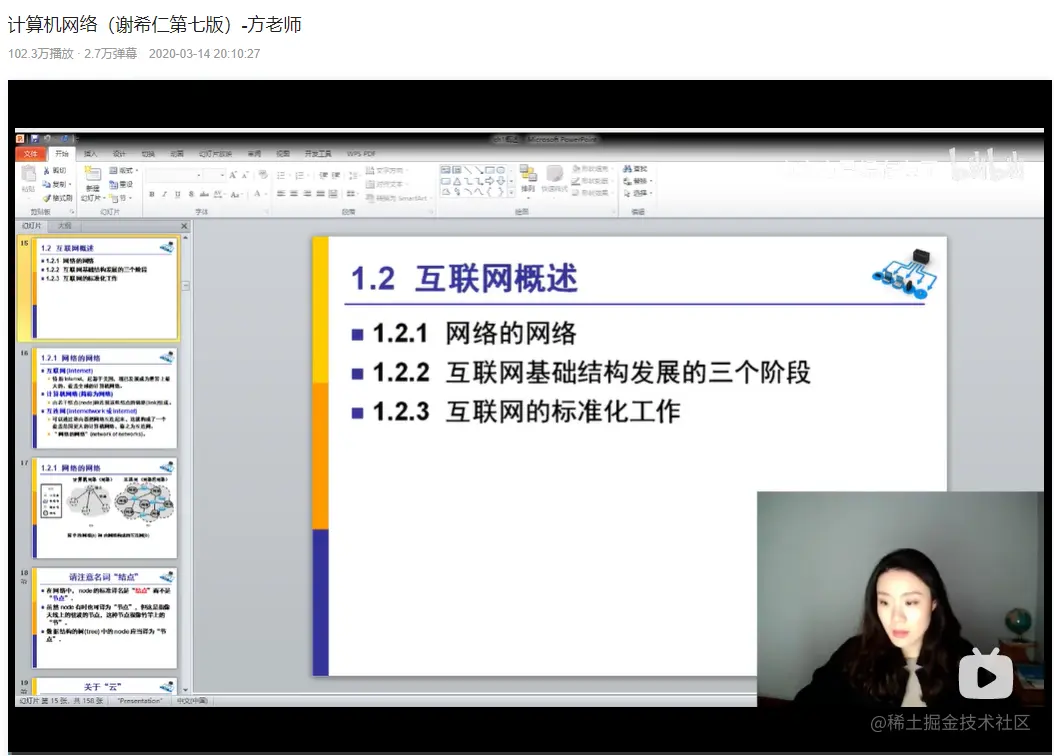
Task: Click the Save icon in quick access toolbar
Action: (35, 139)
